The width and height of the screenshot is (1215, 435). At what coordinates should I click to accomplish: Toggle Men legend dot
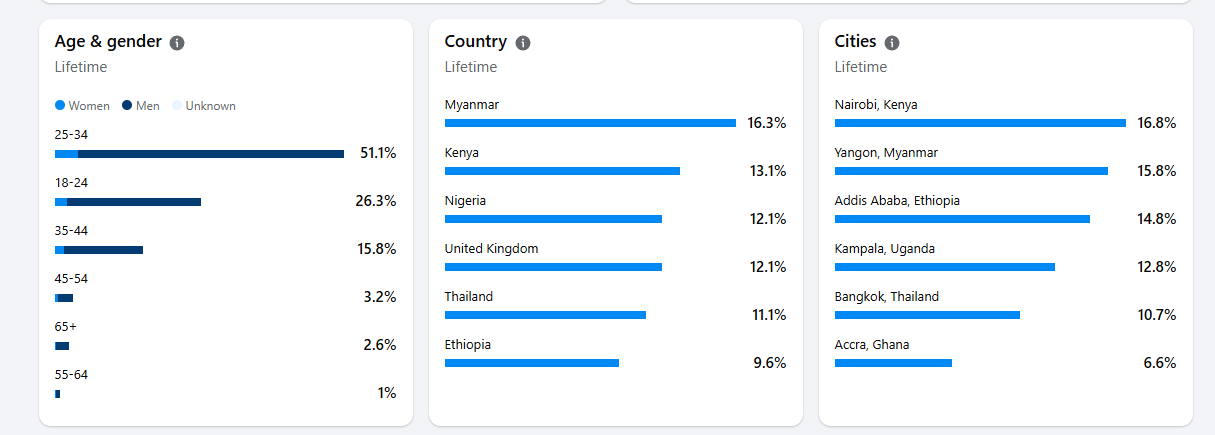click(x=127, y=106)
